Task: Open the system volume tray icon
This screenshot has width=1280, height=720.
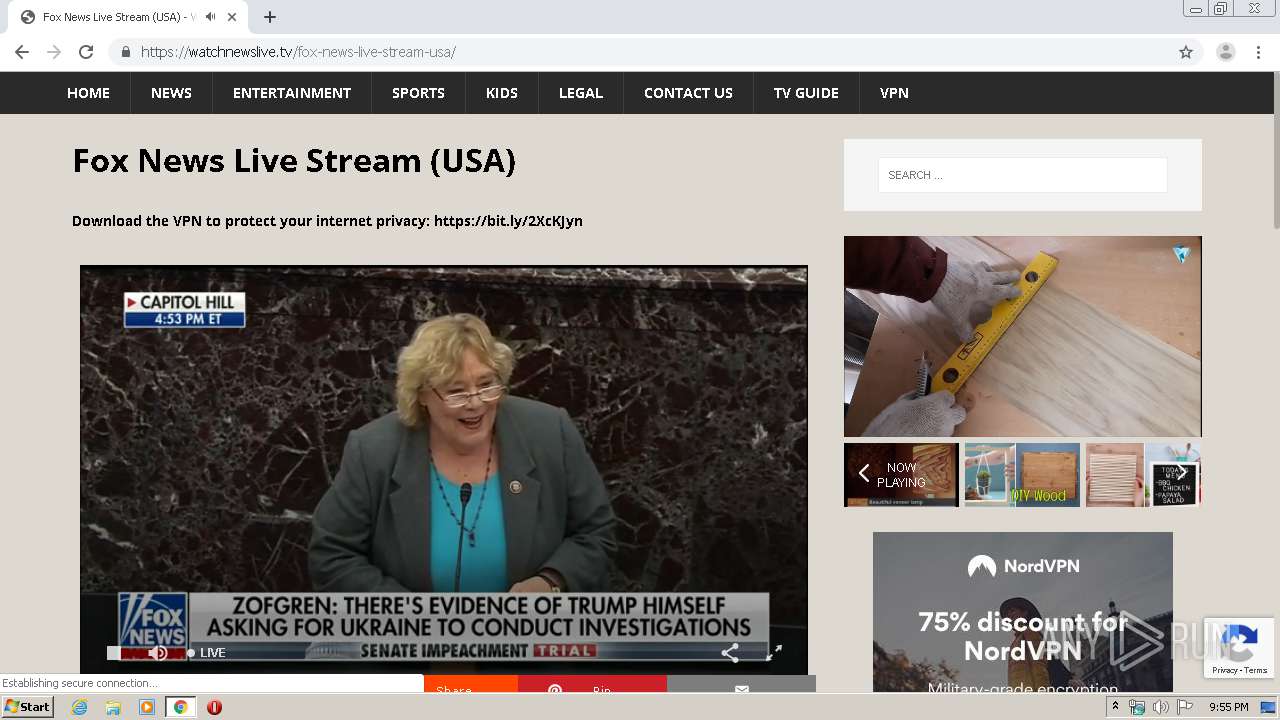Action: 1160,707
